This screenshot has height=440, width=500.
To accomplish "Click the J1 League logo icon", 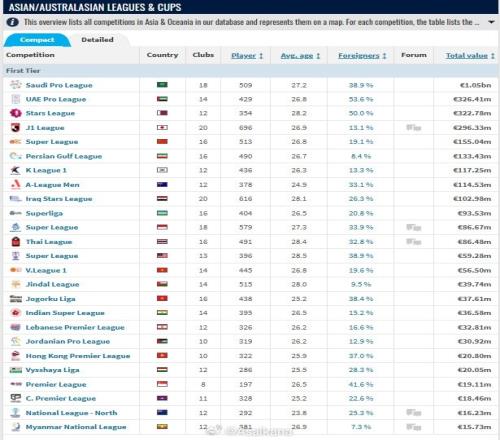I will click(x=15, y=128).
